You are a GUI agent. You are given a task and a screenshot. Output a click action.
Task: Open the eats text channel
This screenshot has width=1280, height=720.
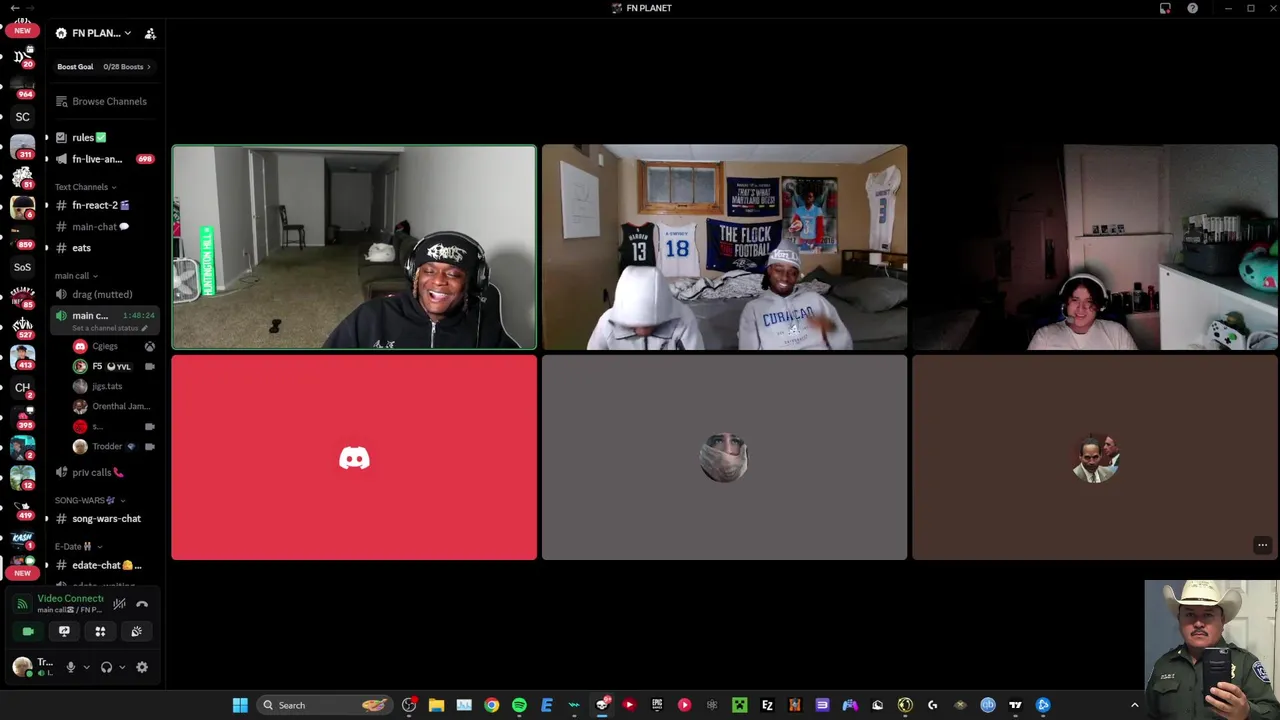click(x=105, y=248)
